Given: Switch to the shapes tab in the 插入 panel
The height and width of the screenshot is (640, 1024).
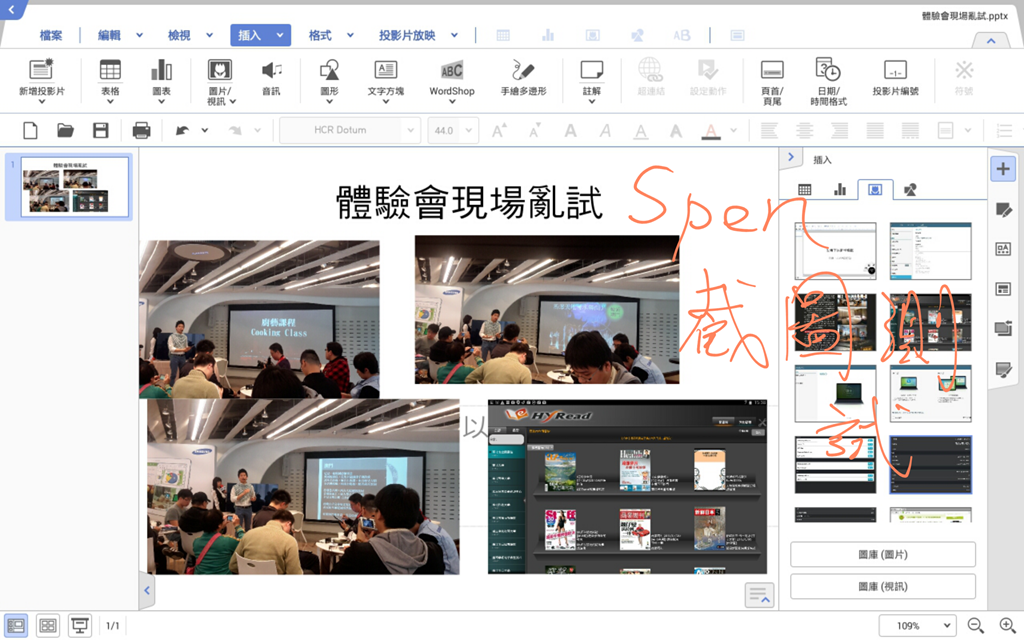Looking at the screenshot, I should click(910, 189).
